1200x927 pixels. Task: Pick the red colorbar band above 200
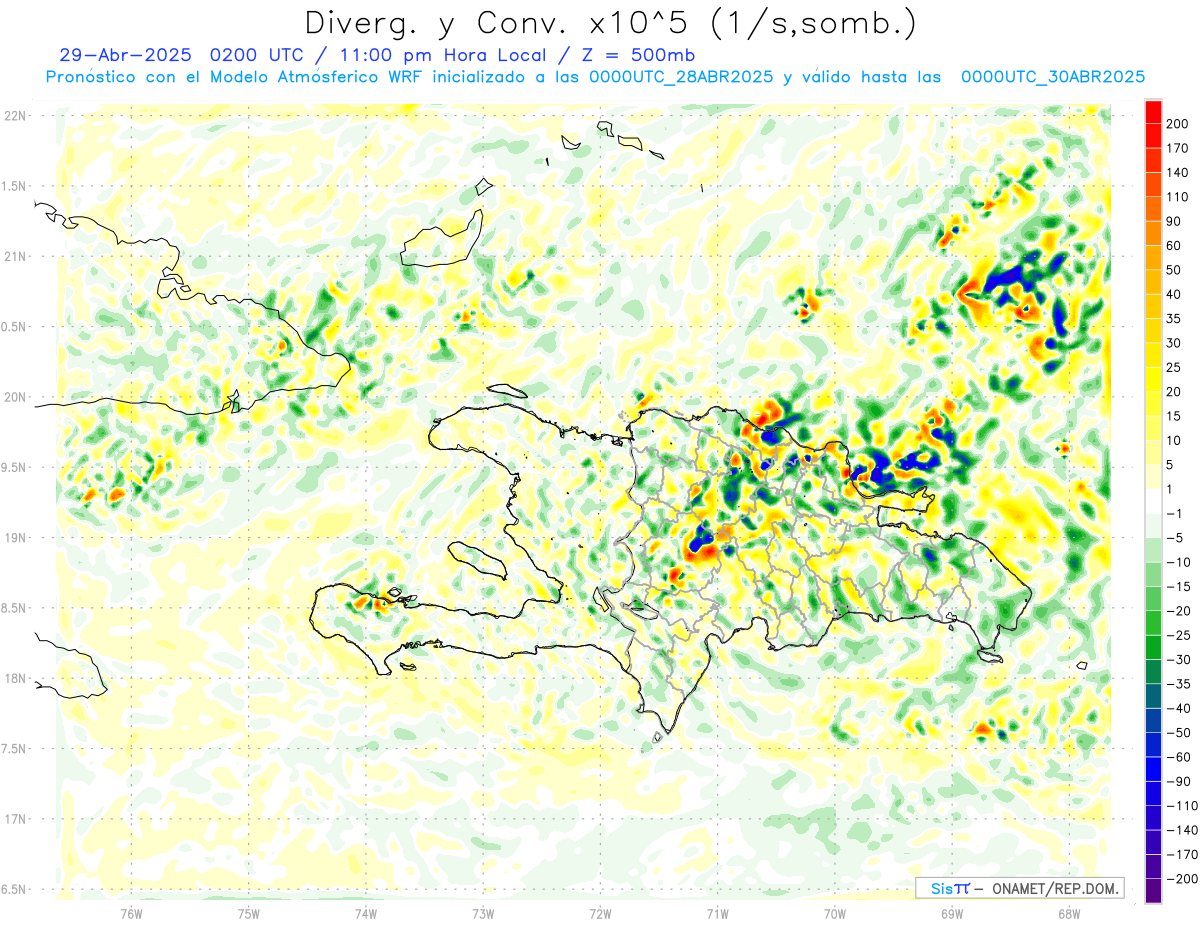click(1154, 112)
